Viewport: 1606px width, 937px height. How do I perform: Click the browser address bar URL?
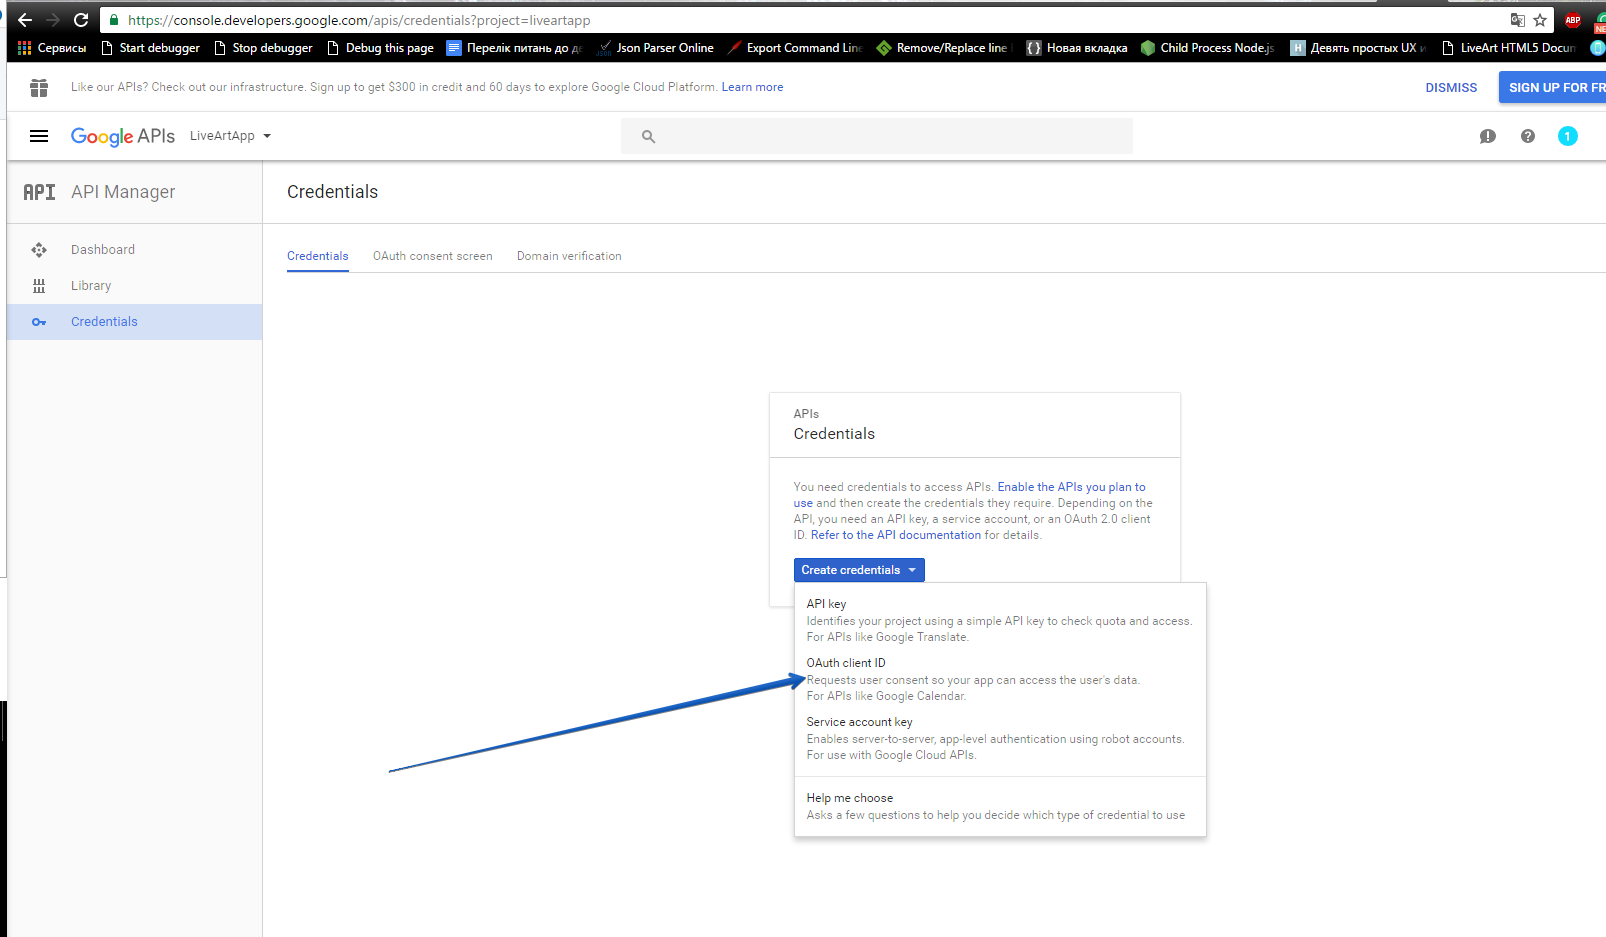pyautogui.click(x=359, y=20)
